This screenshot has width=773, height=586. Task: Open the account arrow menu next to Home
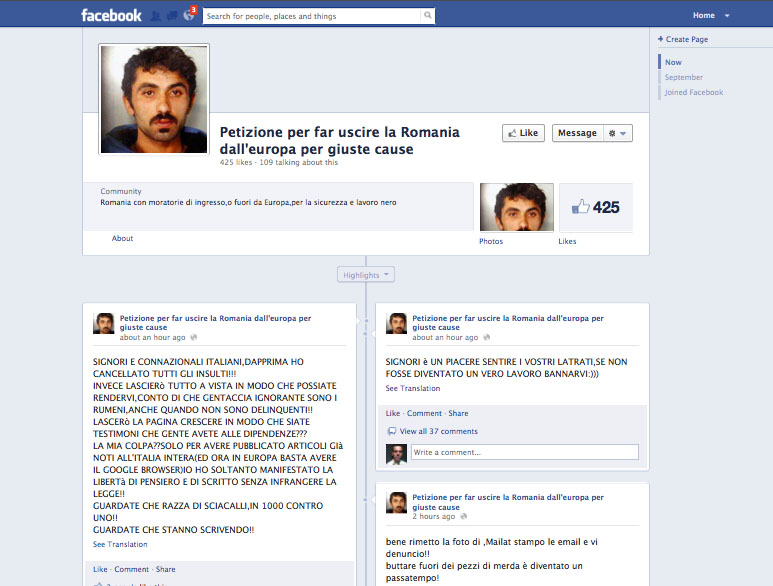(727, 16)
